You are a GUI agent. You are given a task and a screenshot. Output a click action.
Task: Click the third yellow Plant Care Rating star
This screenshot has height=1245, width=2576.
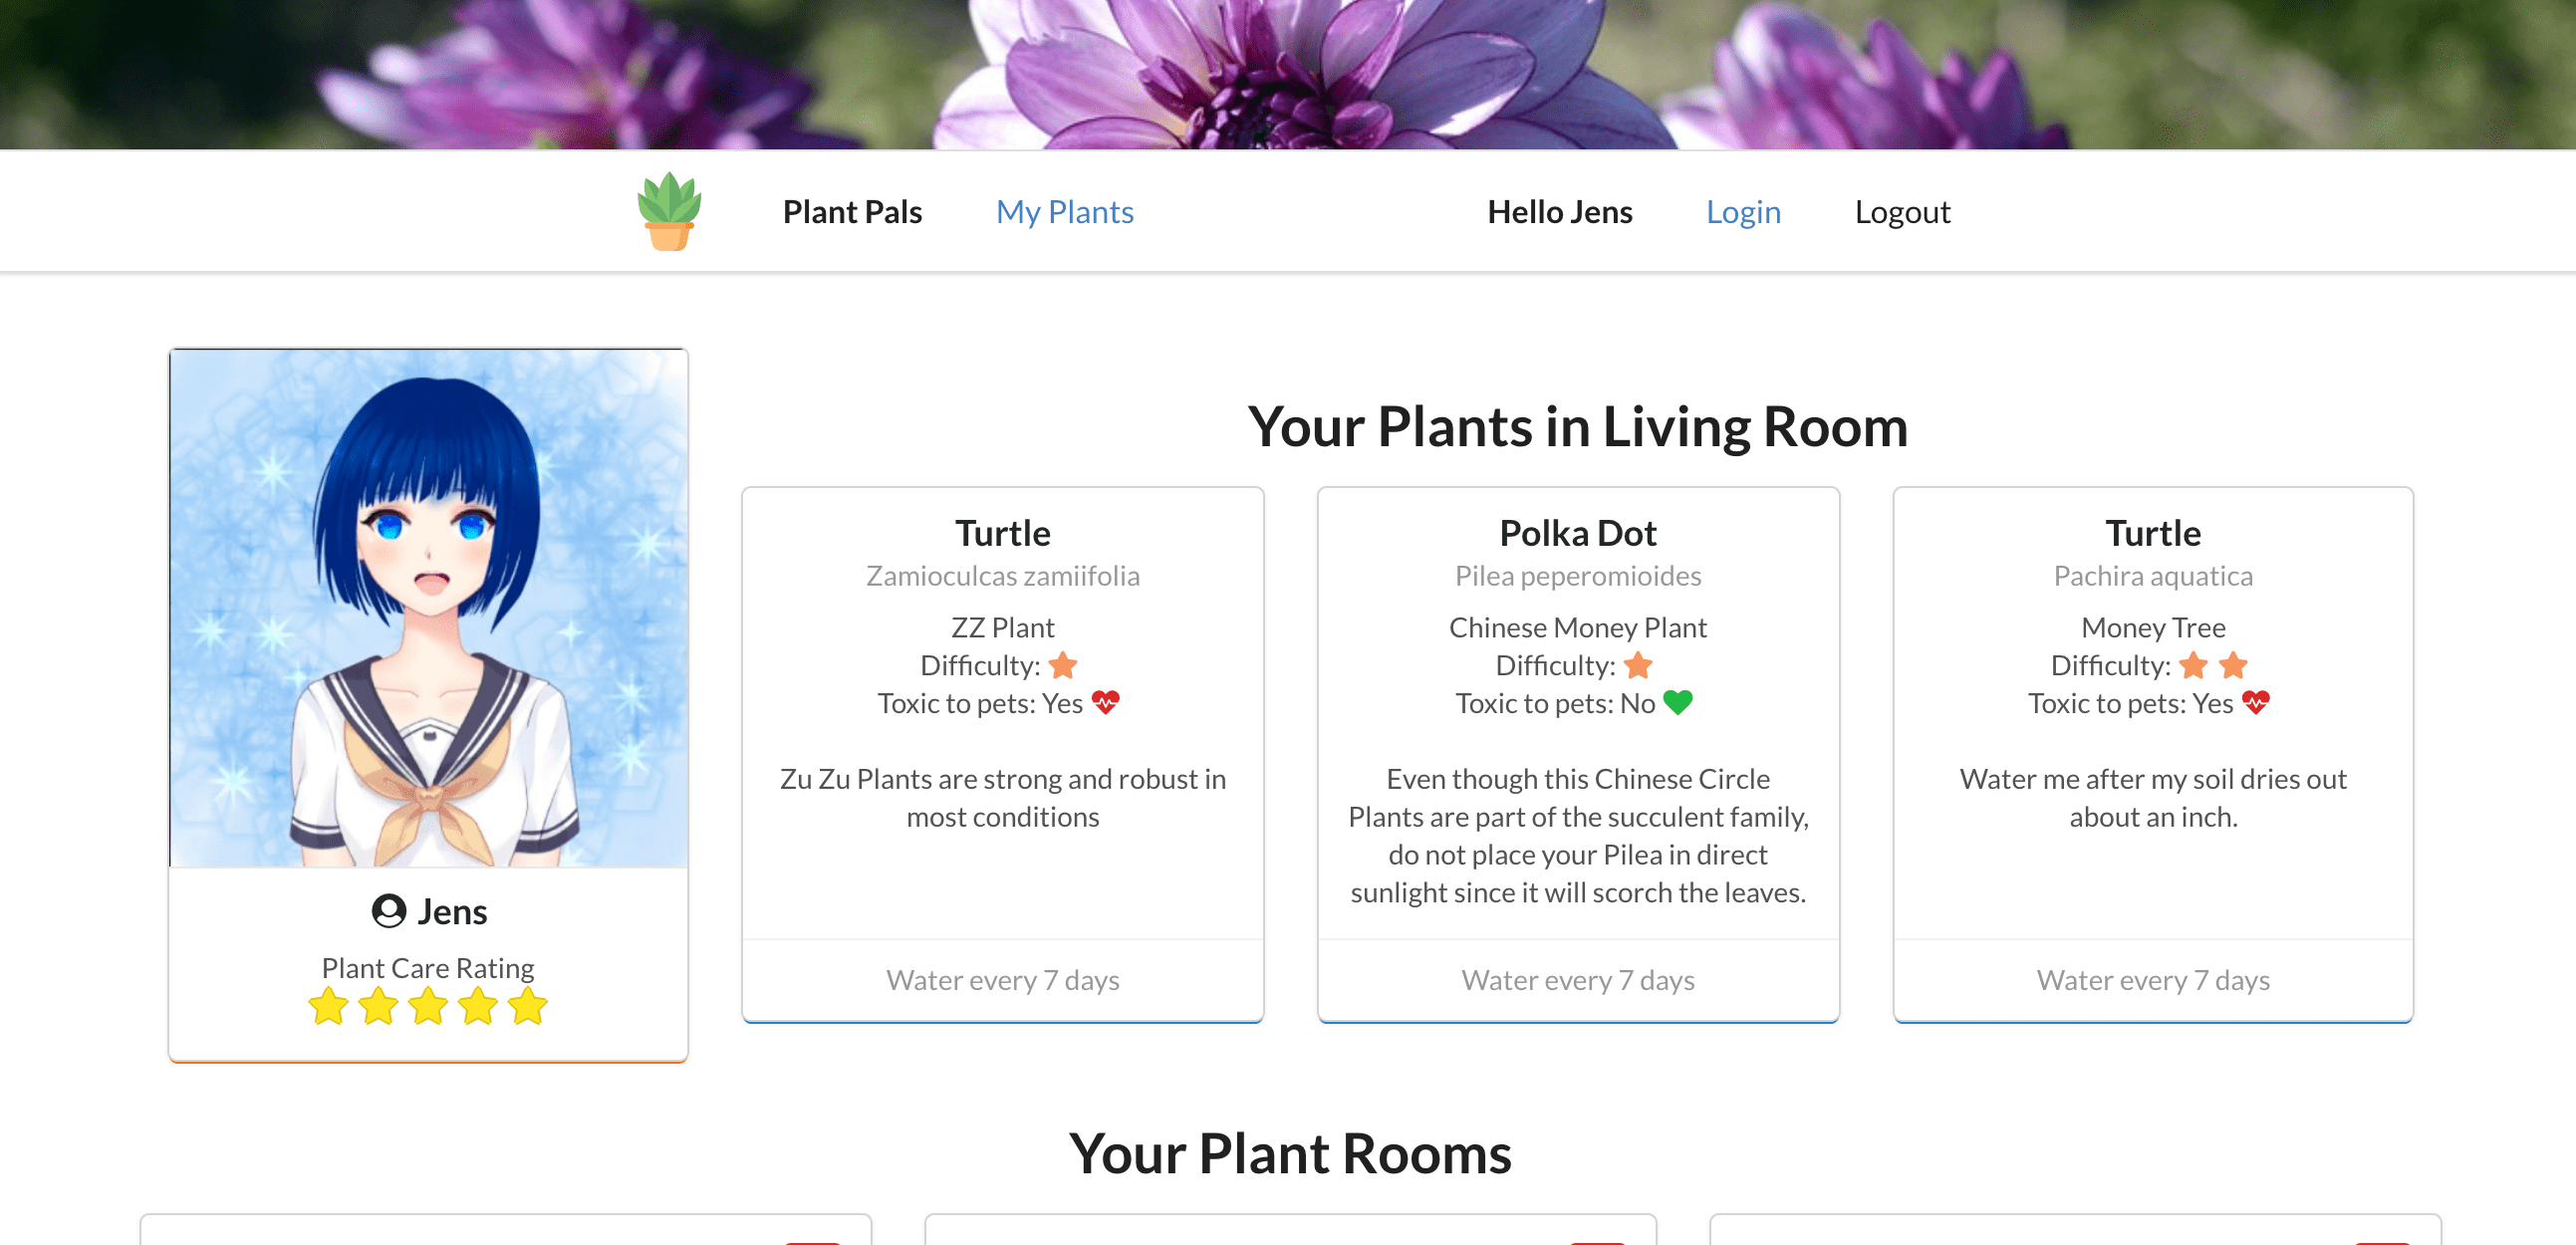point(429,1006)
